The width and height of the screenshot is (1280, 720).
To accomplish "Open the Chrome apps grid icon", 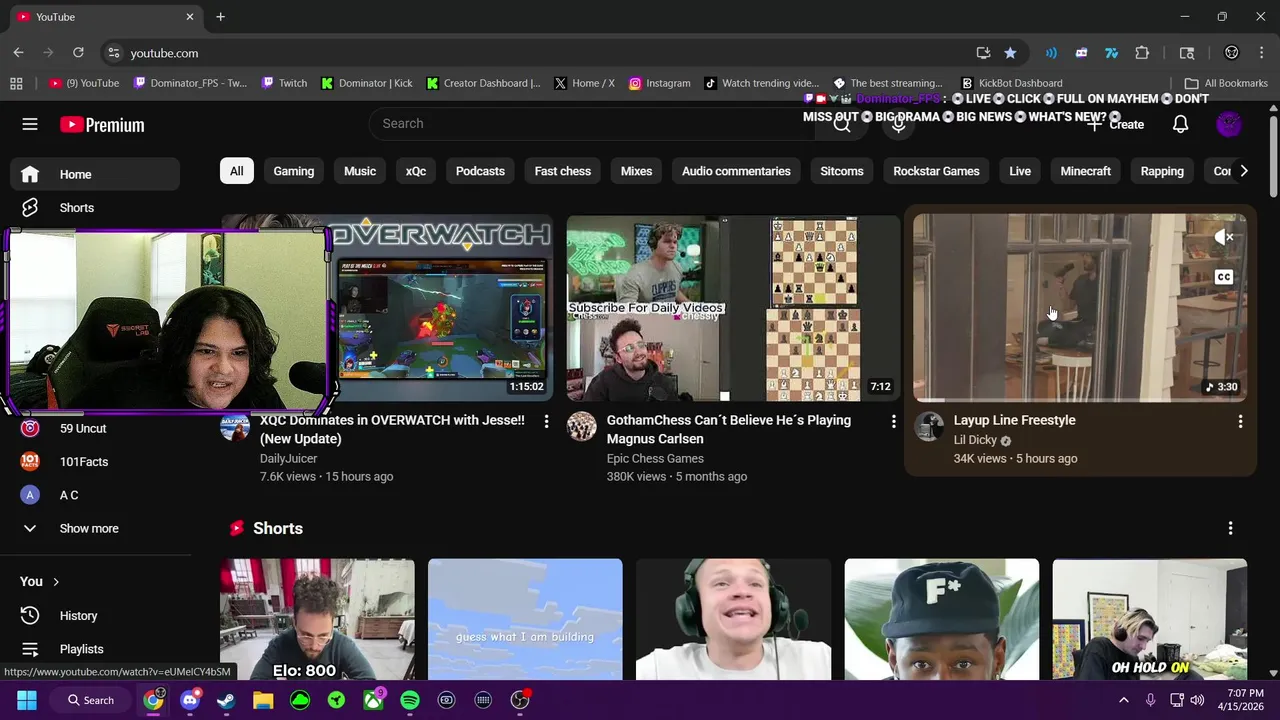I will pos(16,83).
